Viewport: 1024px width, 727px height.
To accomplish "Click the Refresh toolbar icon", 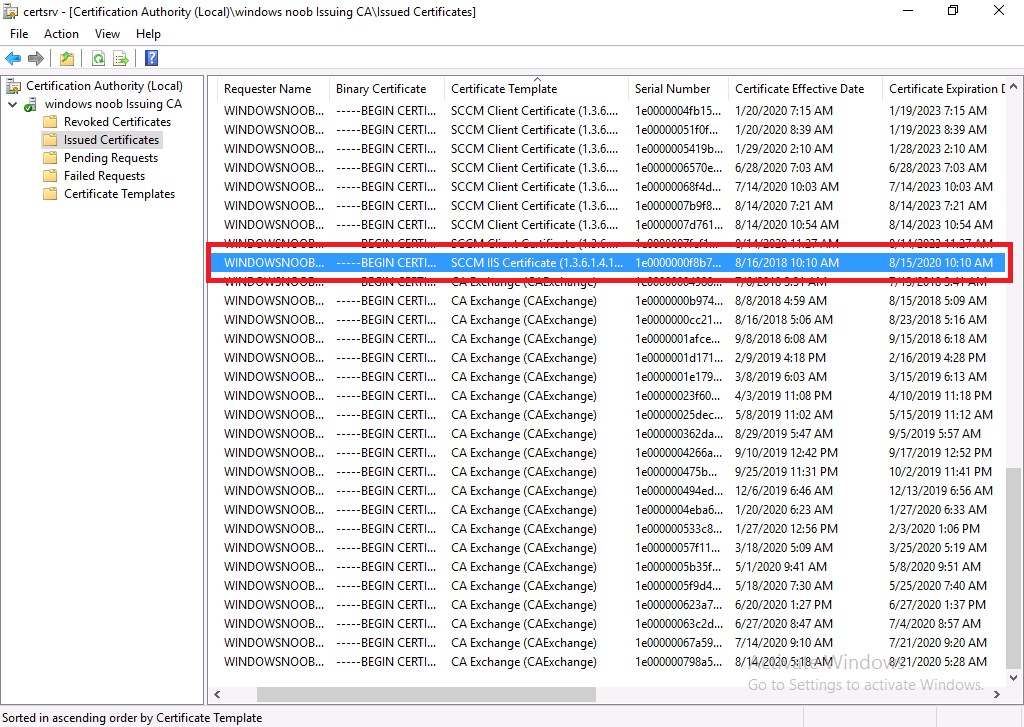I will 98,58.
